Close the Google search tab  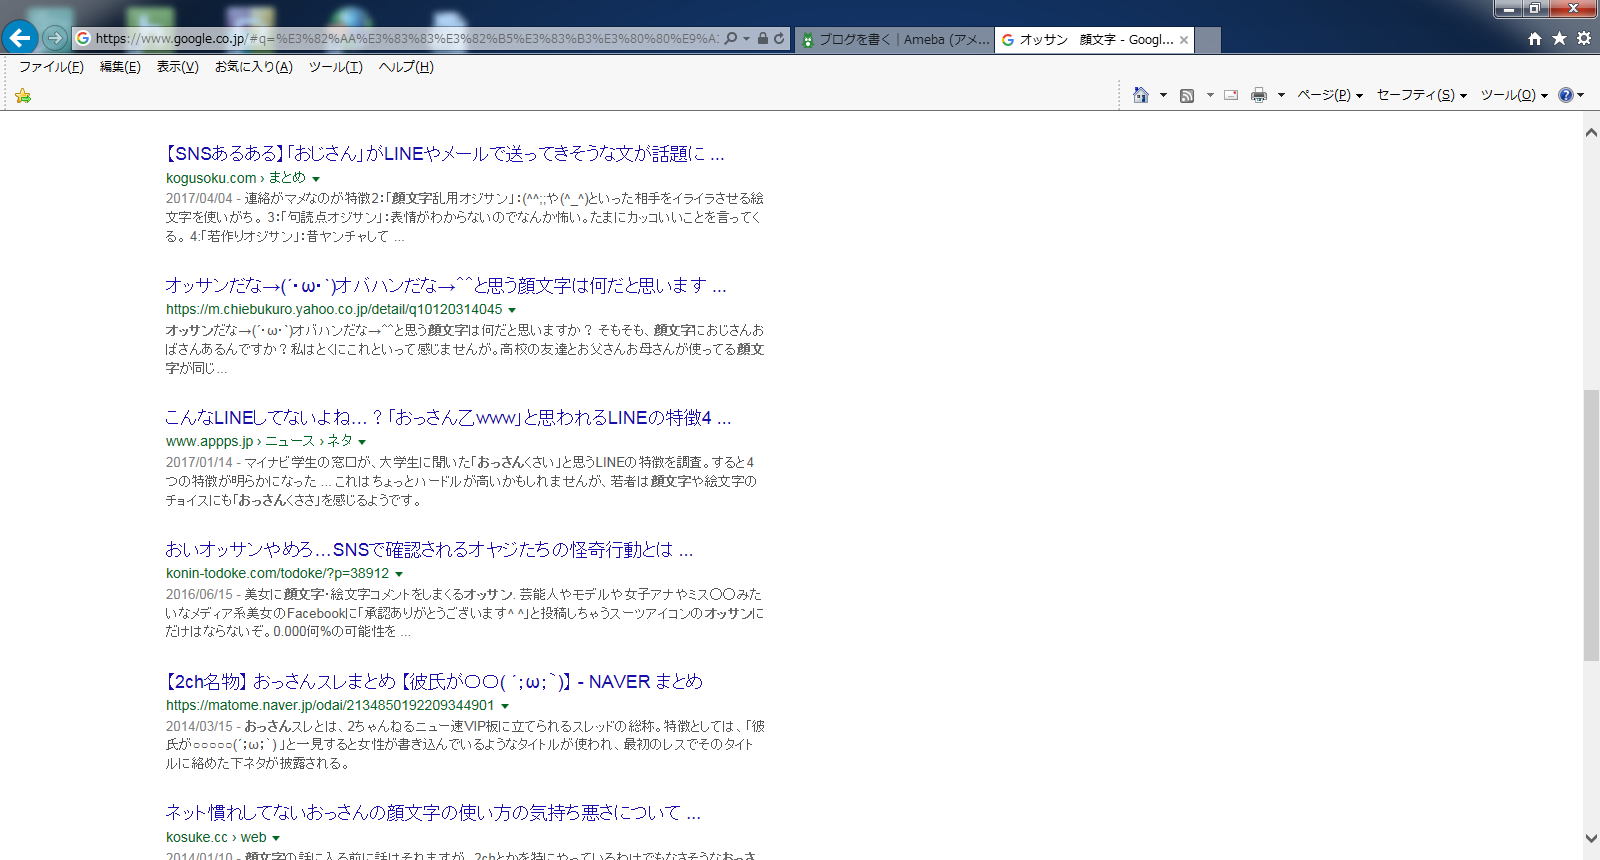(x=1184, y=40)
